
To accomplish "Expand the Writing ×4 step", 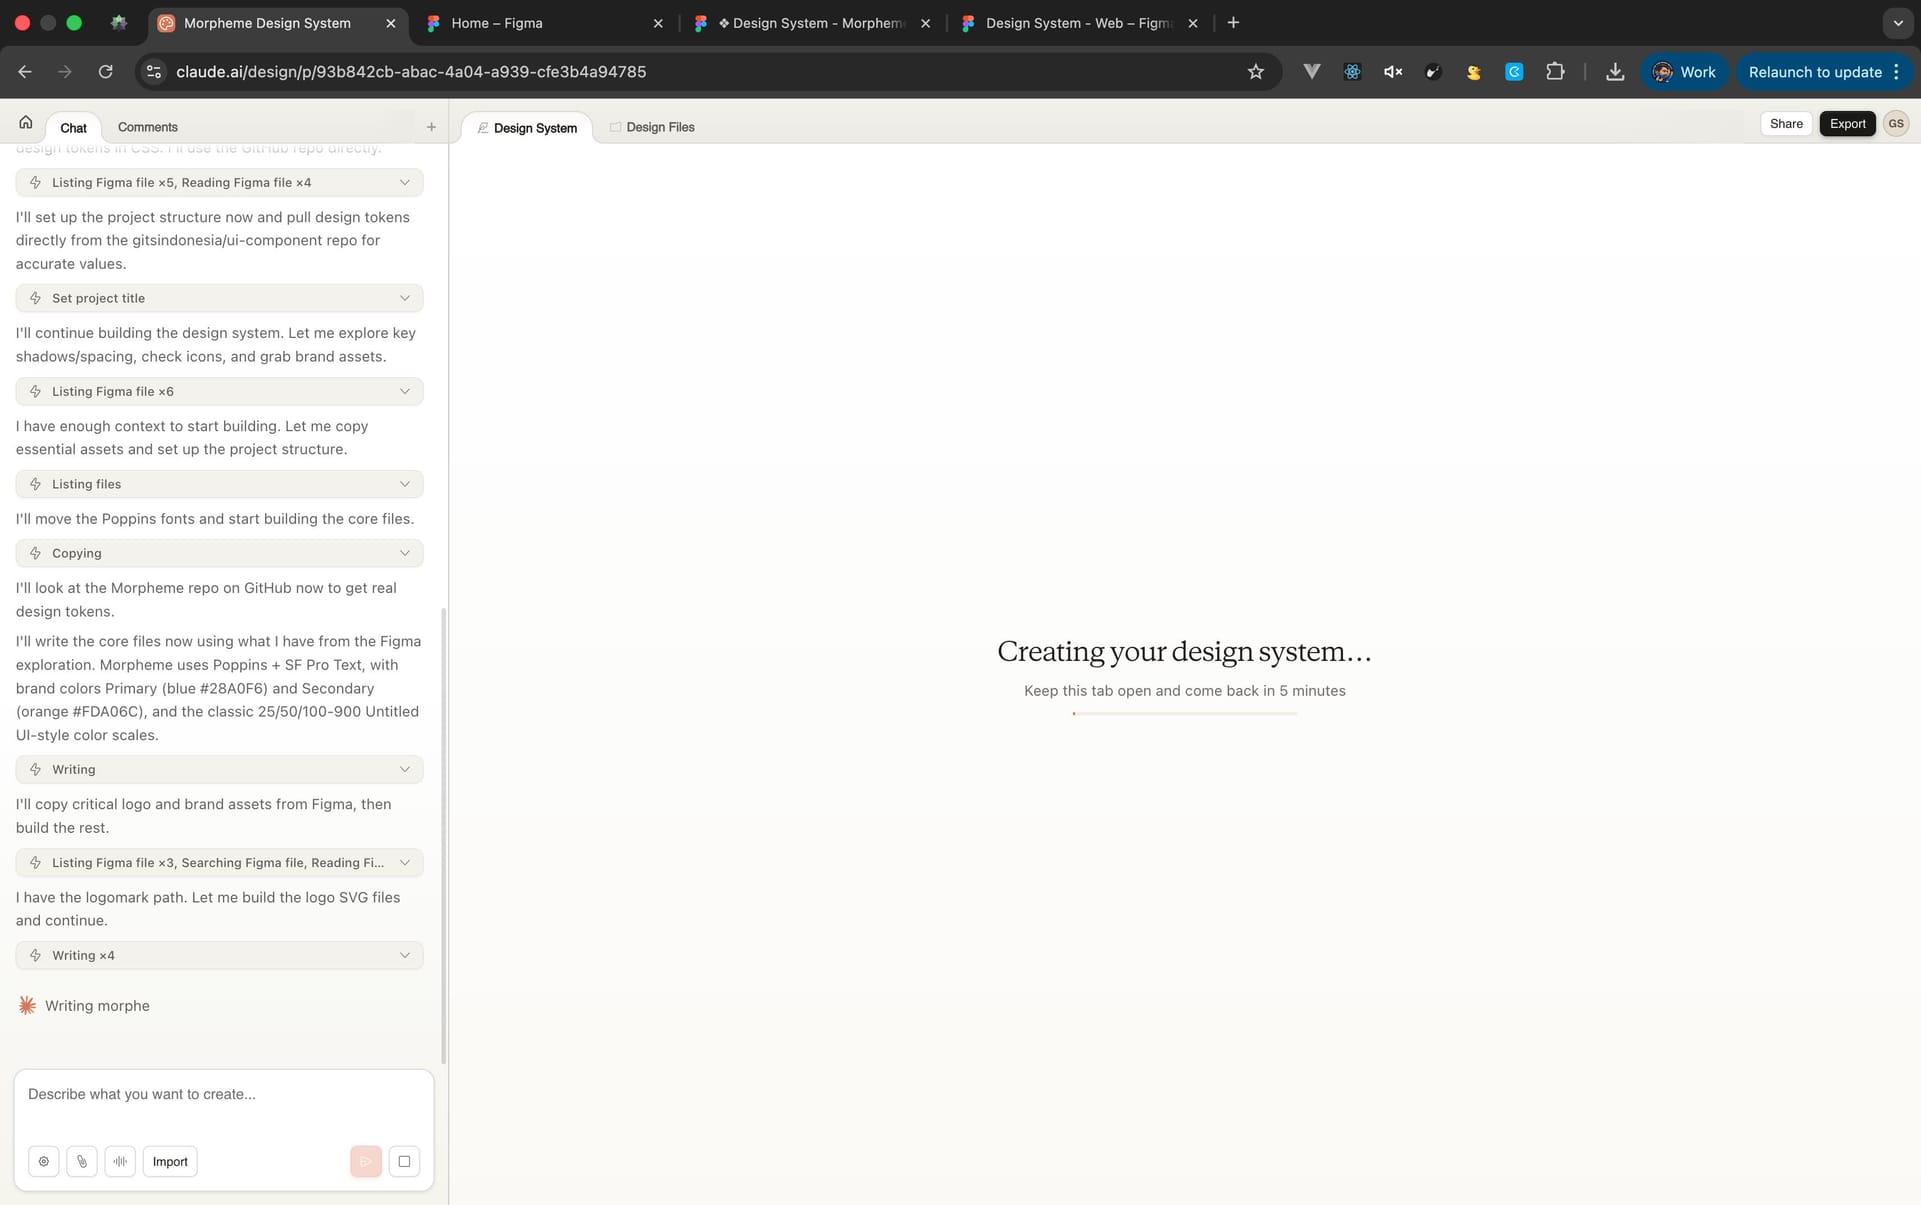I will [219, 955].
